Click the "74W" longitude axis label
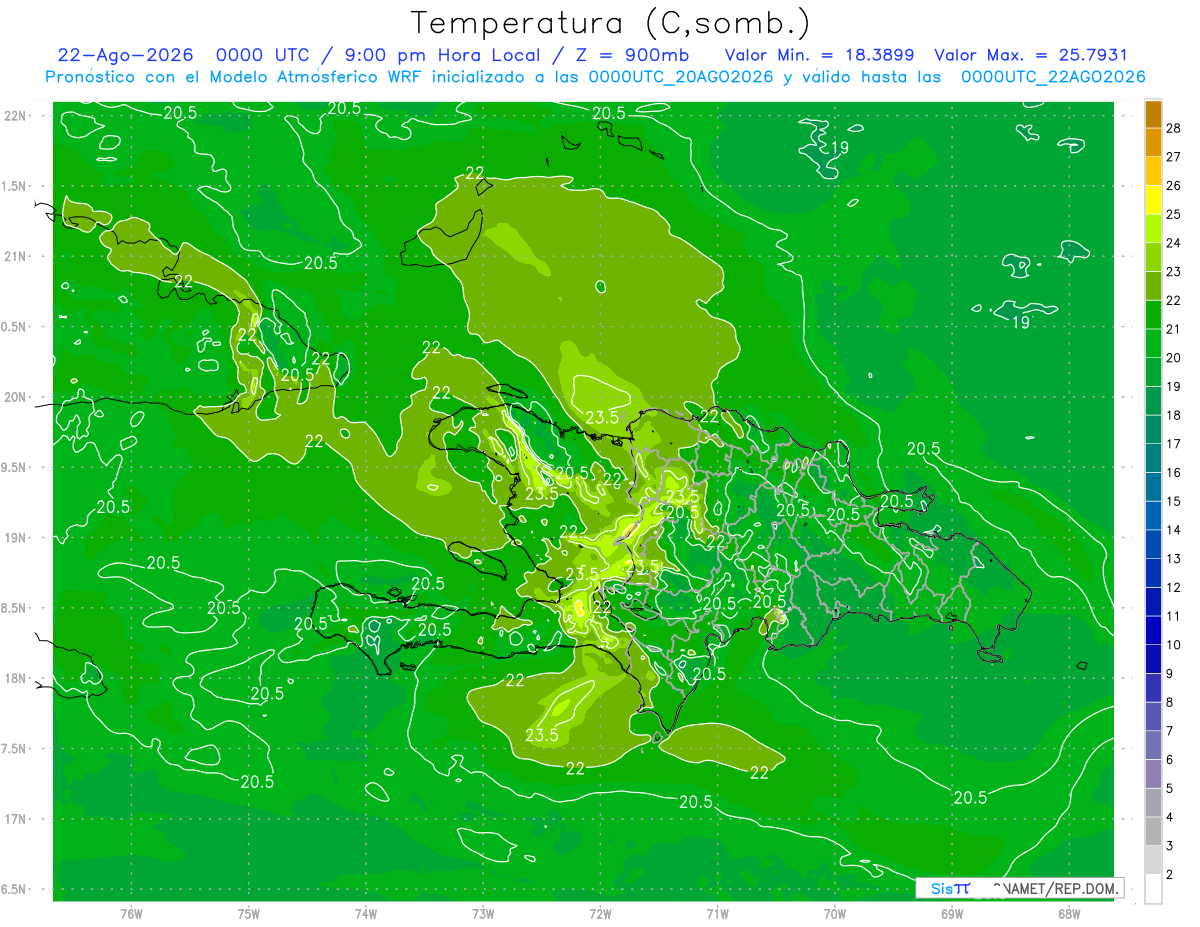The image size is (1200, 927). pyautogui.click(x=366, y=914)
